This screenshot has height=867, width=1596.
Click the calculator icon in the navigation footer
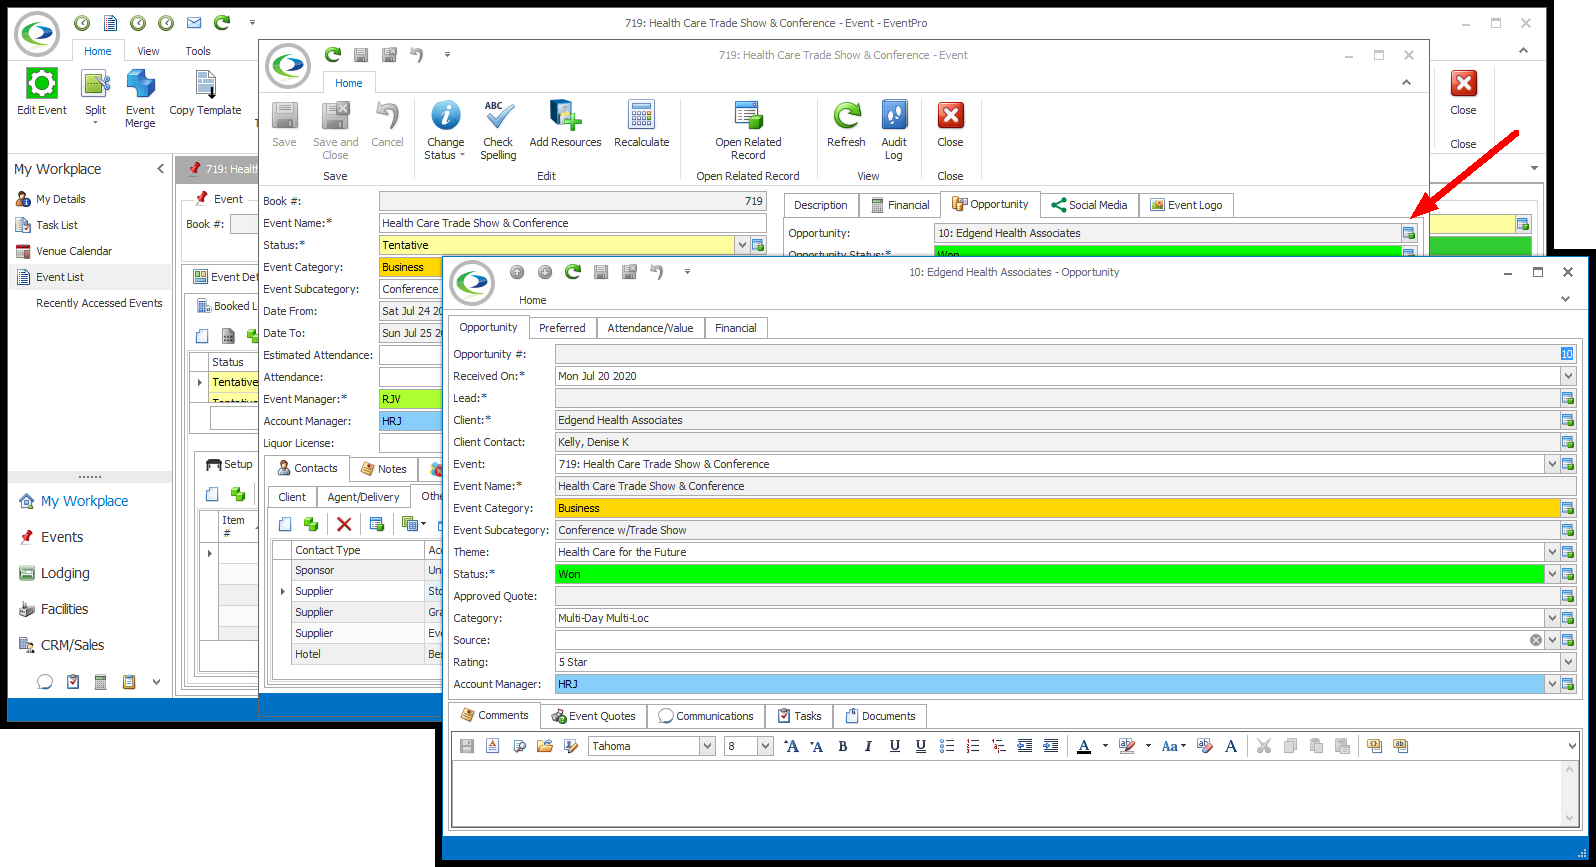point(100,682)
